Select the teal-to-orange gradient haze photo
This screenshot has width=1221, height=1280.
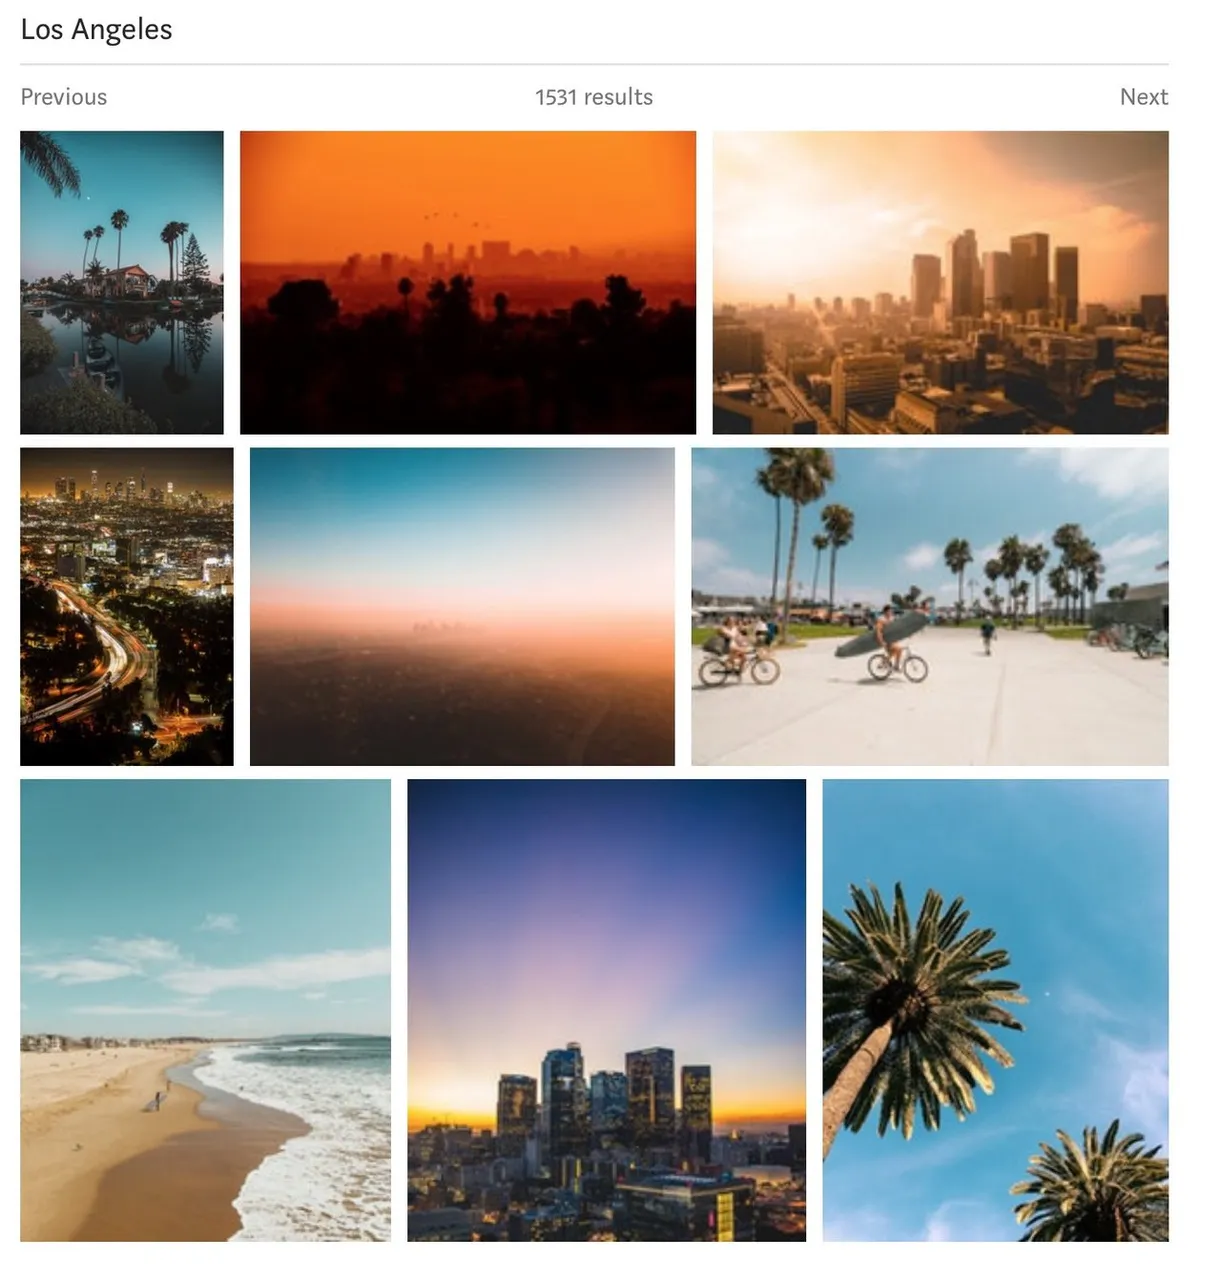click(462, 607)
